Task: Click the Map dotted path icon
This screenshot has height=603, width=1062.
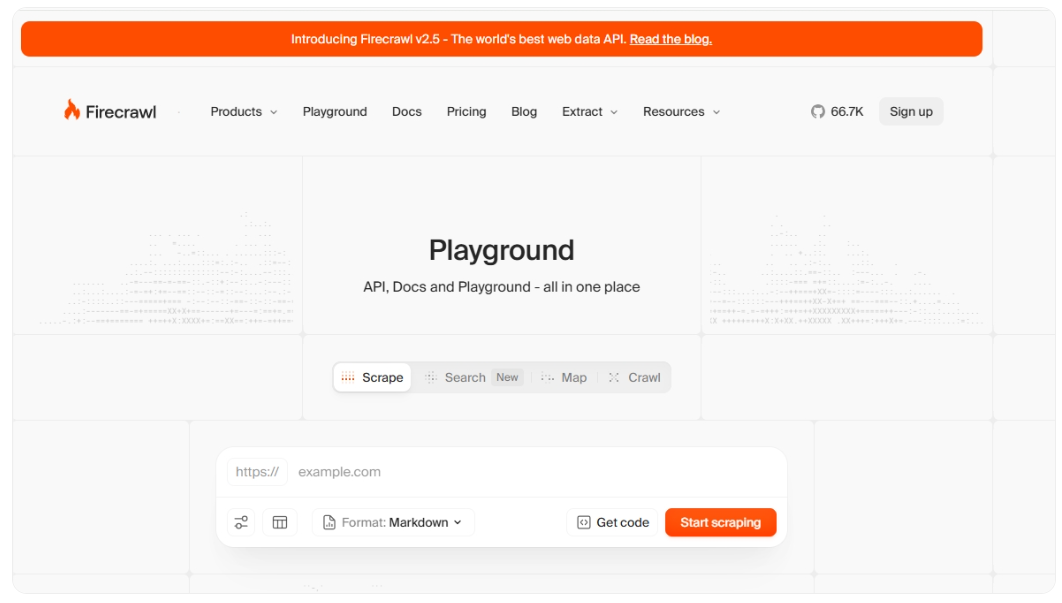Action: click(547, 377)
